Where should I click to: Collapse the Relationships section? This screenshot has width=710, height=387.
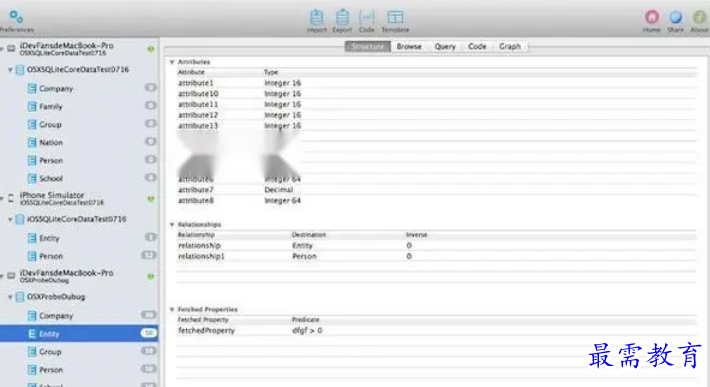click(x=172, y=225)
